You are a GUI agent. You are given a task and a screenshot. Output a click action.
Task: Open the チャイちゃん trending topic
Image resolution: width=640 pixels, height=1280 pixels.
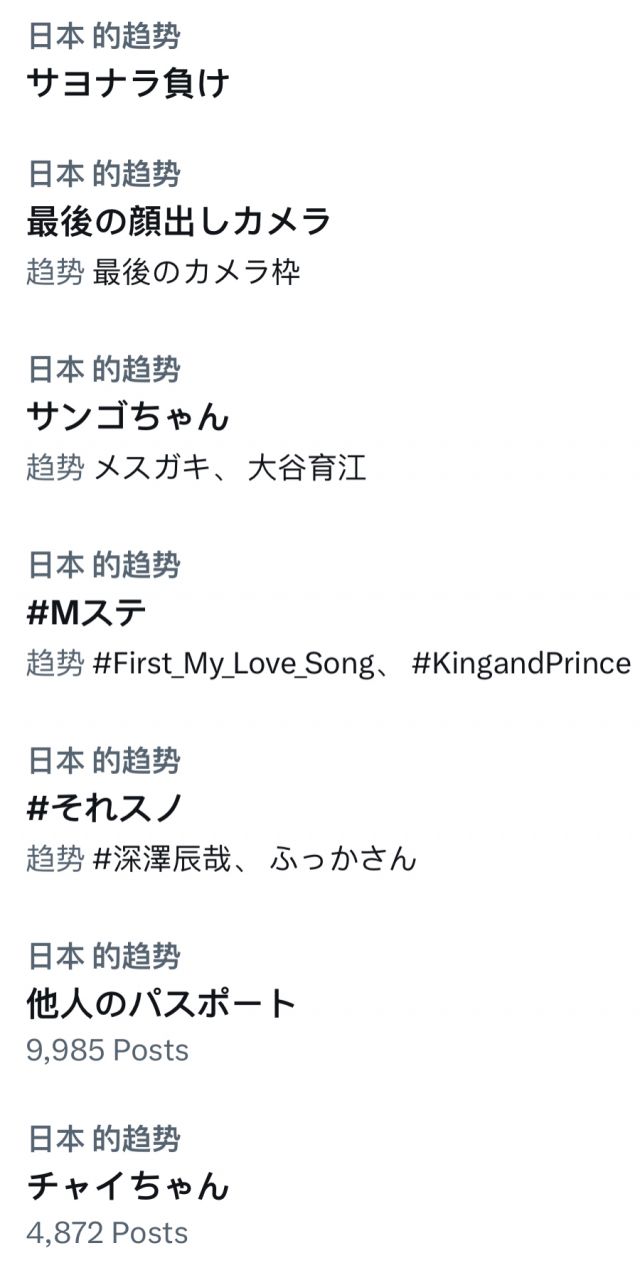pyautogui.click(x=128, y=1186)
